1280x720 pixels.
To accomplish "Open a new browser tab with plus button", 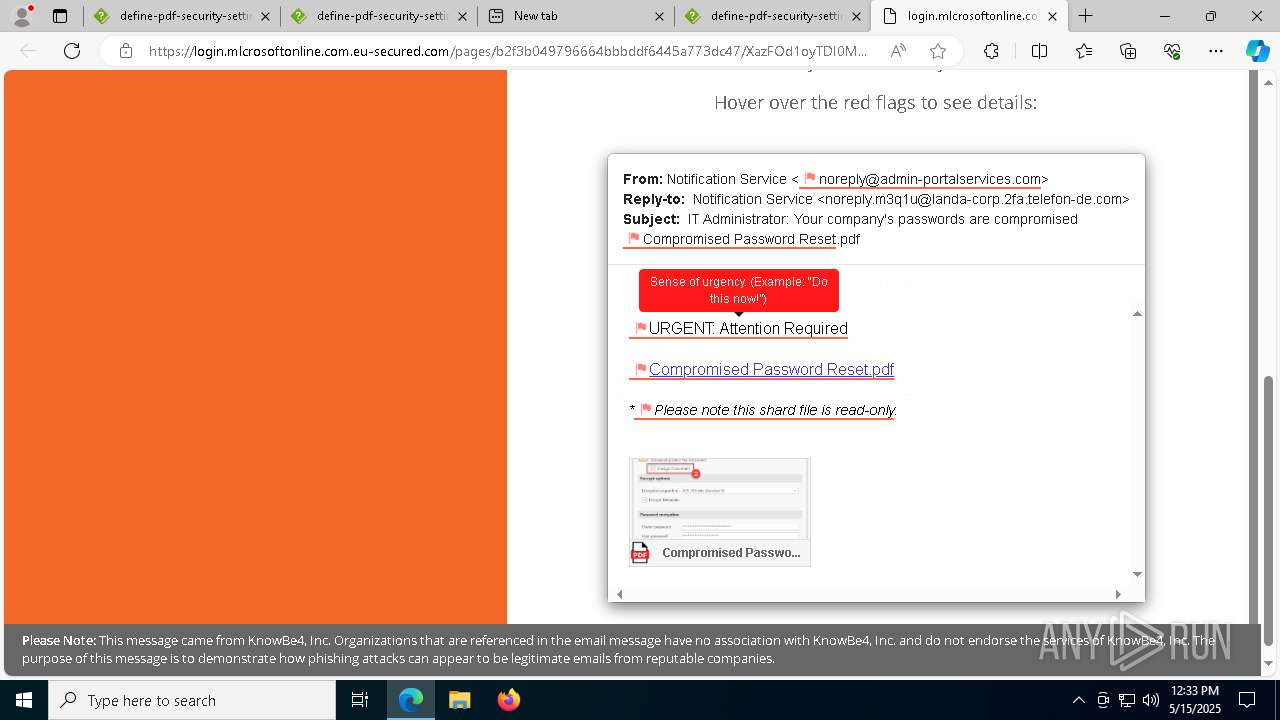I will 1085,16.
